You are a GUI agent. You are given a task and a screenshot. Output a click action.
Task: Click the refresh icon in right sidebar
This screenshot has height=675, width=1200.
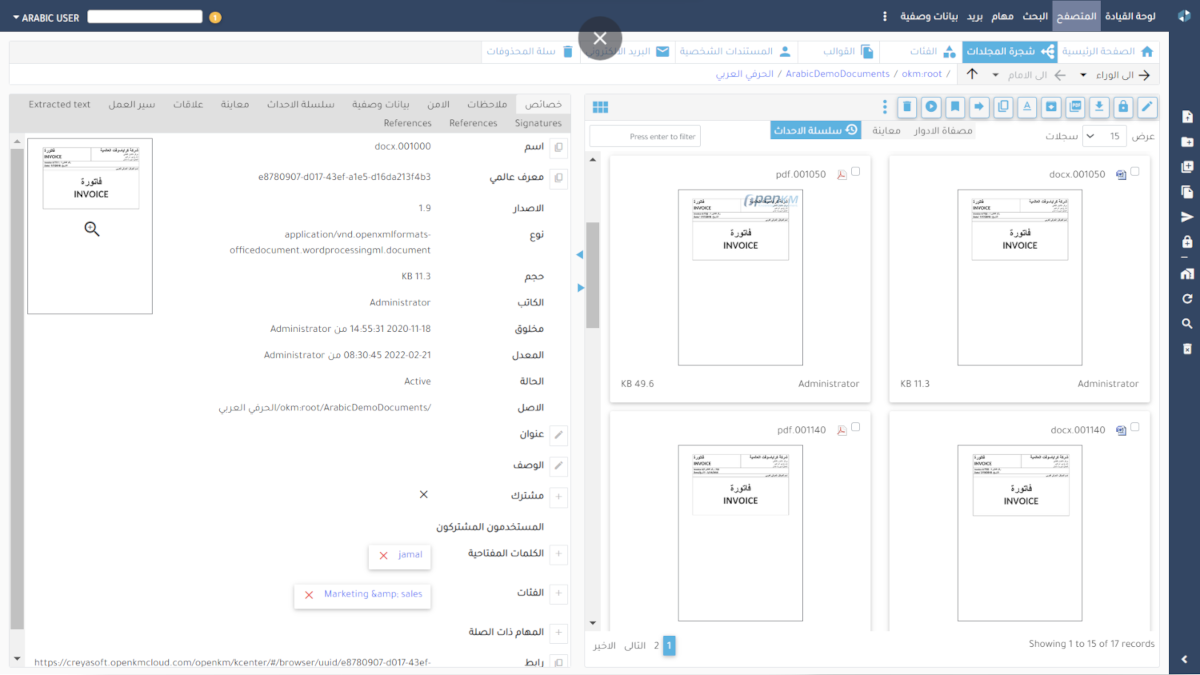(x=1187, y=299)
